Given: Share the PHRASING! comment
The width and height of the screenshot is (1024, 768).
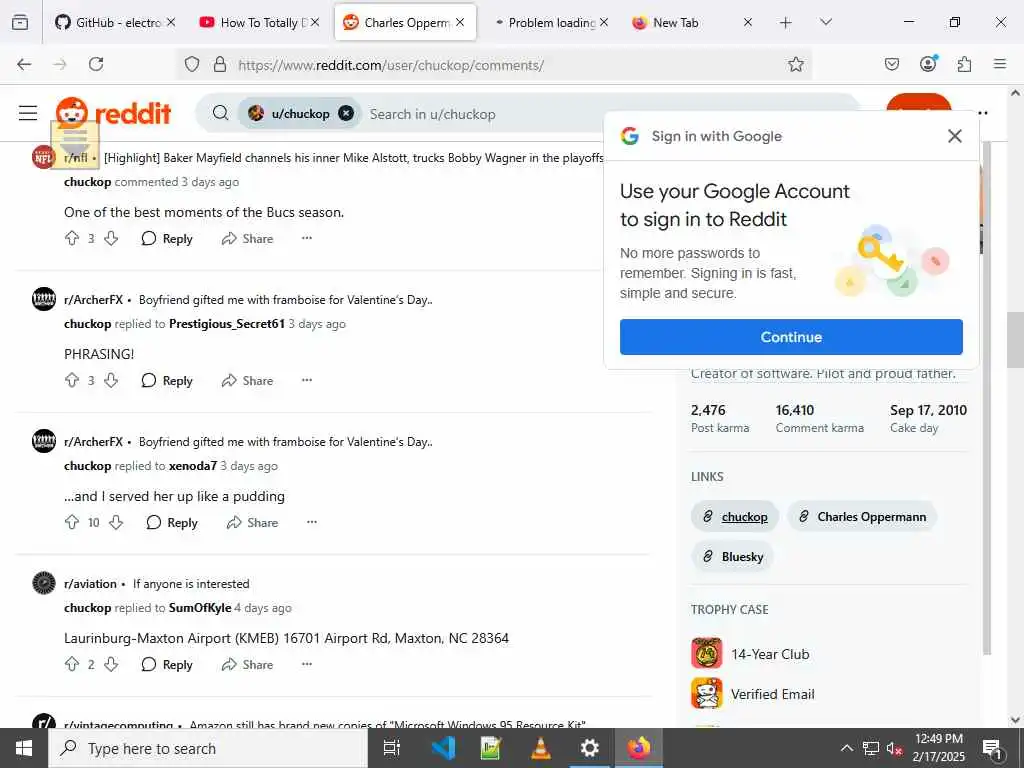Looking at the screenshot, I should pyautogui.click(x=248, y=380).
